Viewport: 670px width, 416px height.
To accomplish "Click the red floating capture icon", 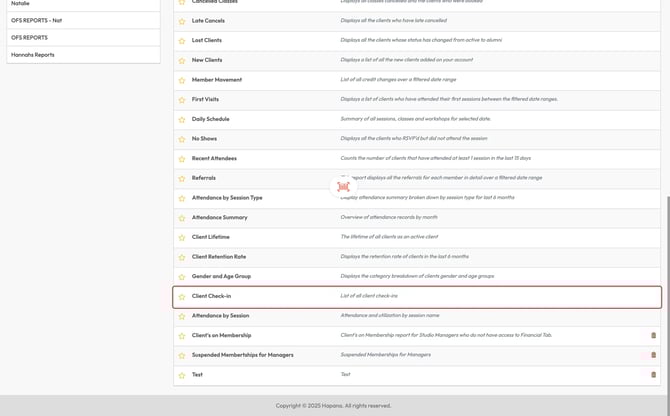I will coord(343,187).
